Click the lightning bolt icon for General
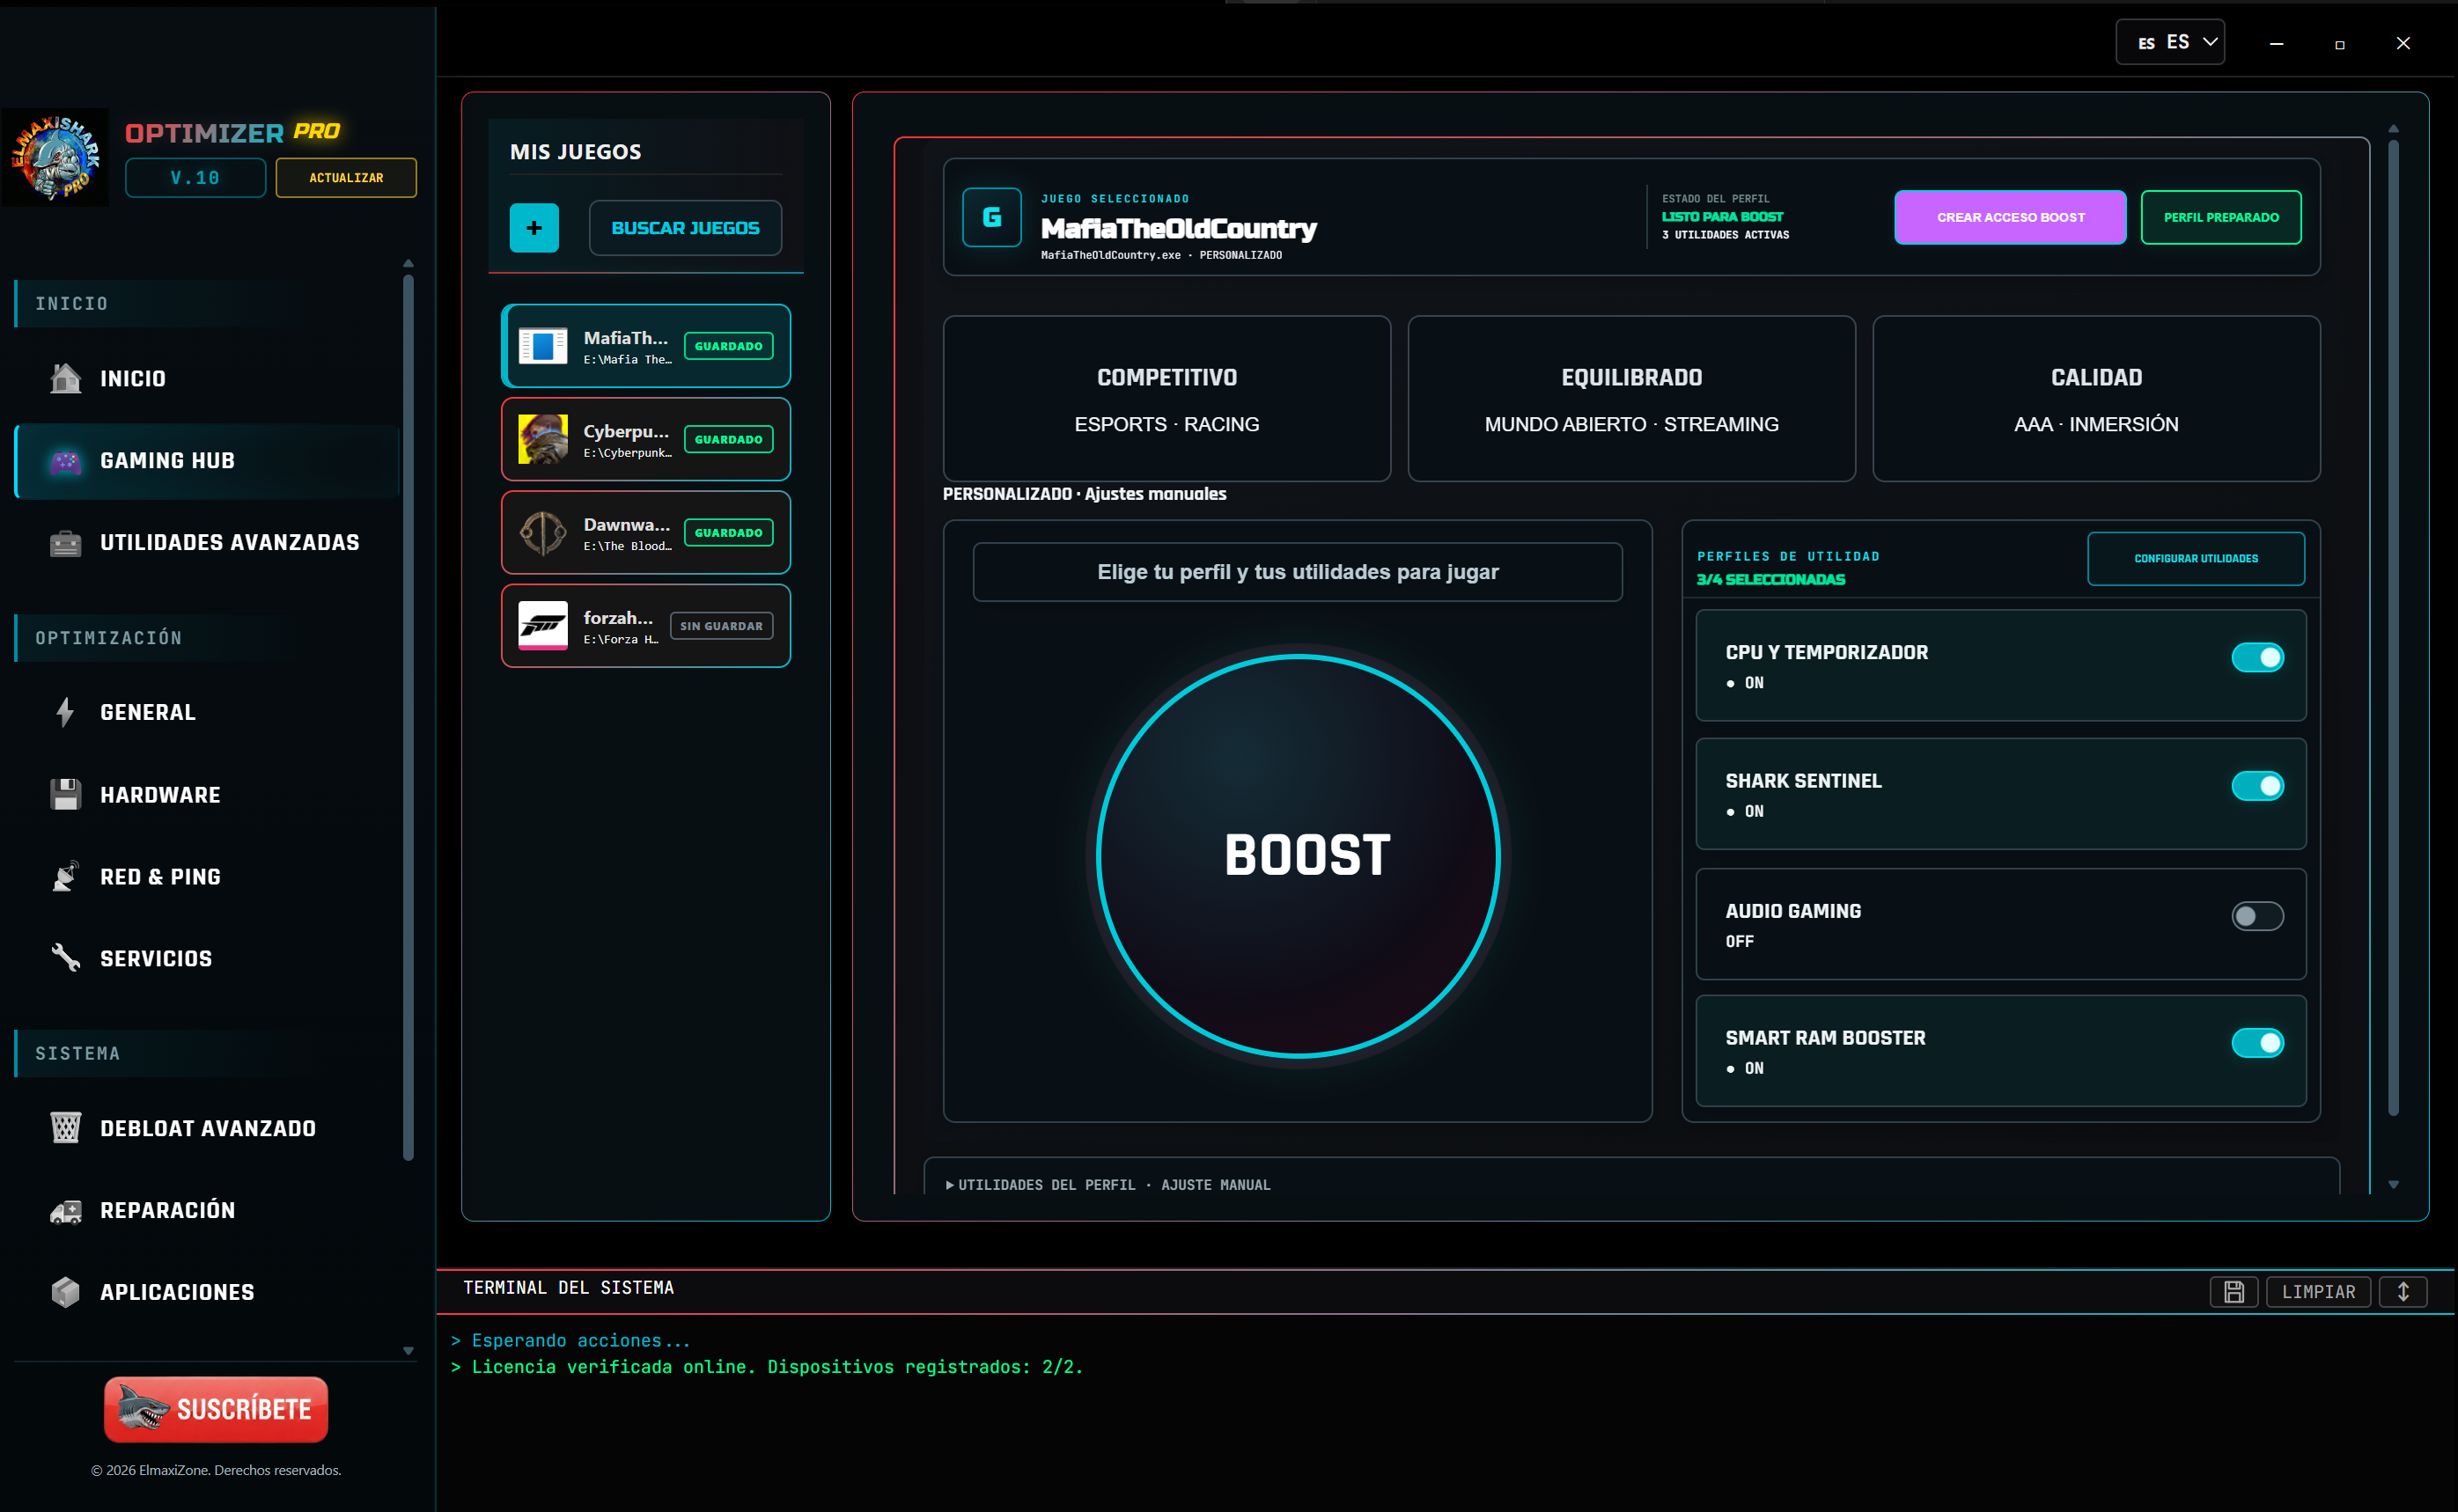 (x=66, y=712)
